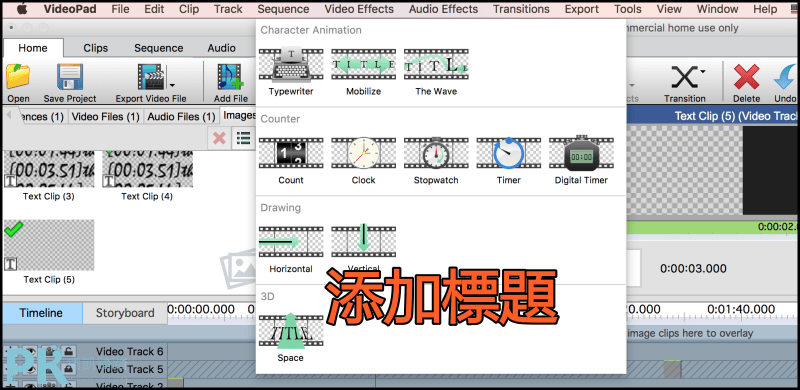The width and height of the screenshot is (800, 390).
Task: Toggle the lock on Video Track 5
Action: point(68,369)
